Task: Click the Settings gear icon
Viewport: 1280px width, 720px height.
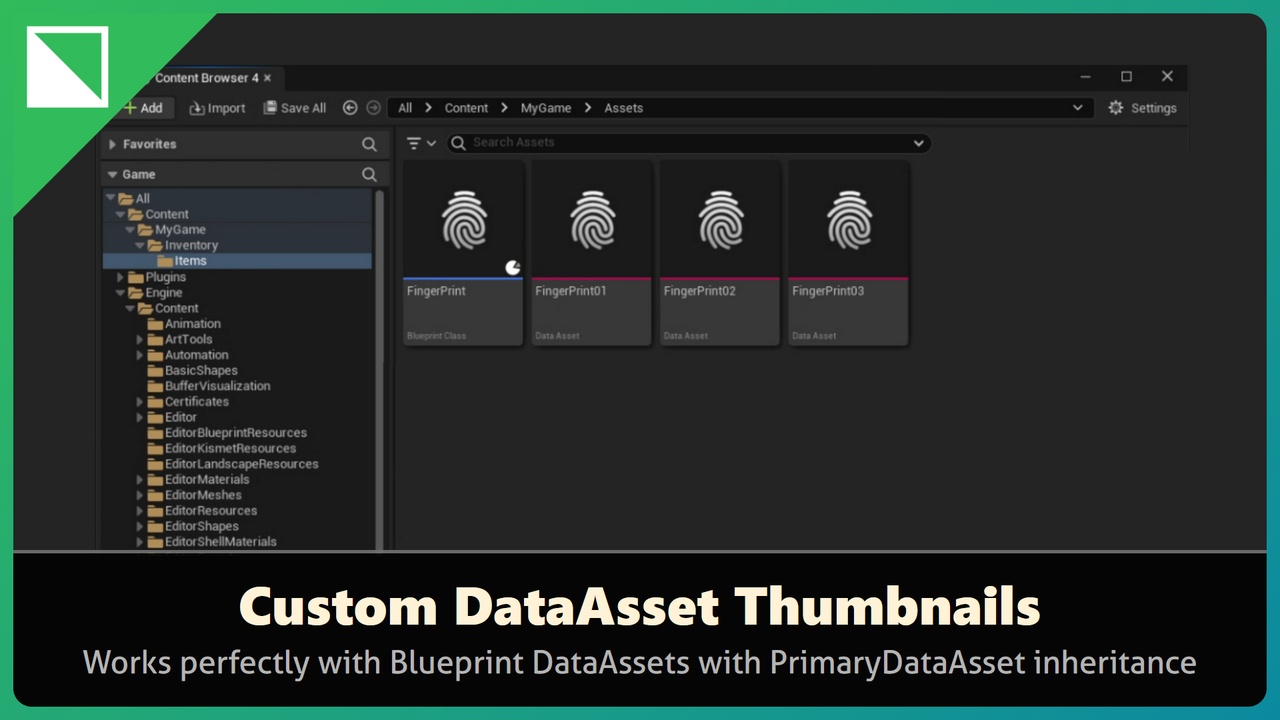Action: (1116, 108)
